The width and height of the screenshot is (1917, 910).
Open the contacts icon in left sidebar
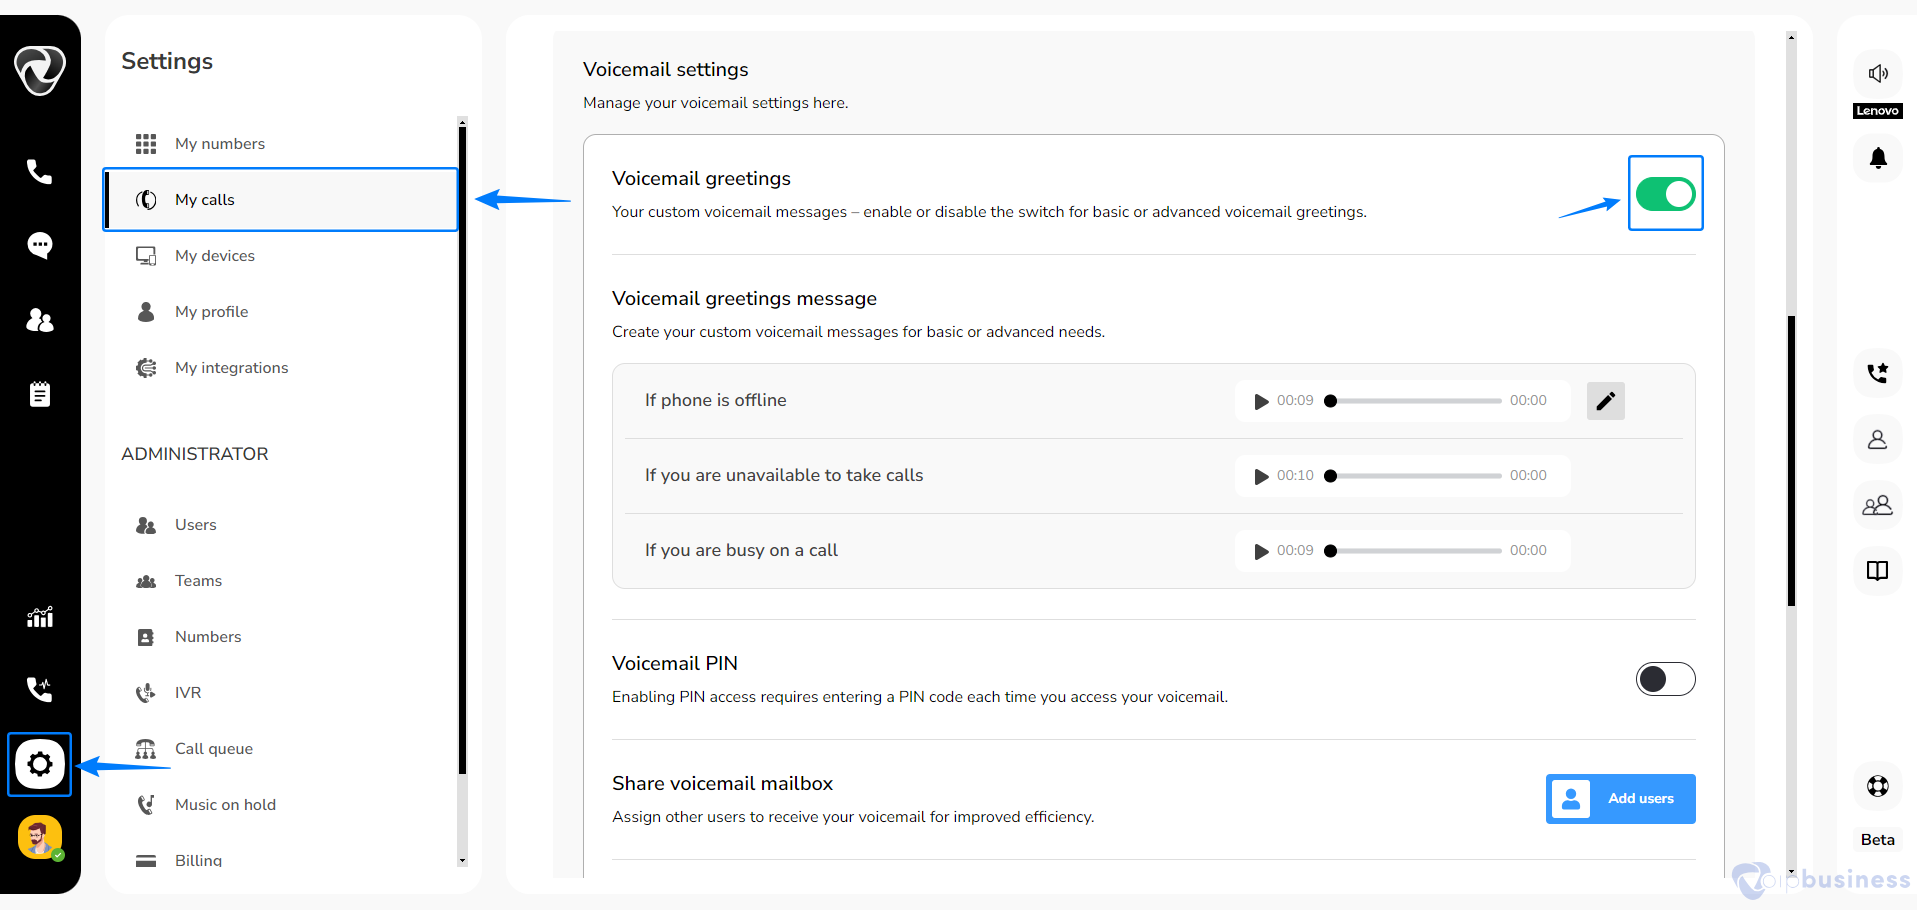coord(39,320)
